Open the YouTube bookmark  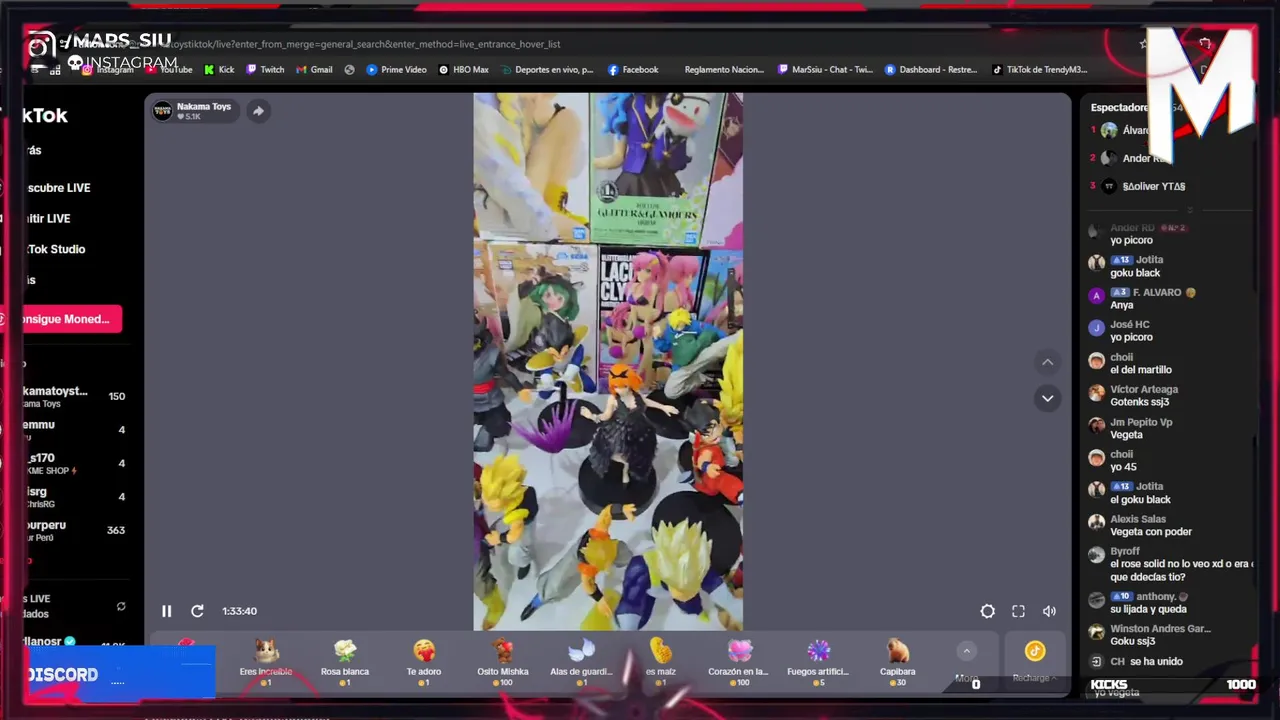(169, 70)
